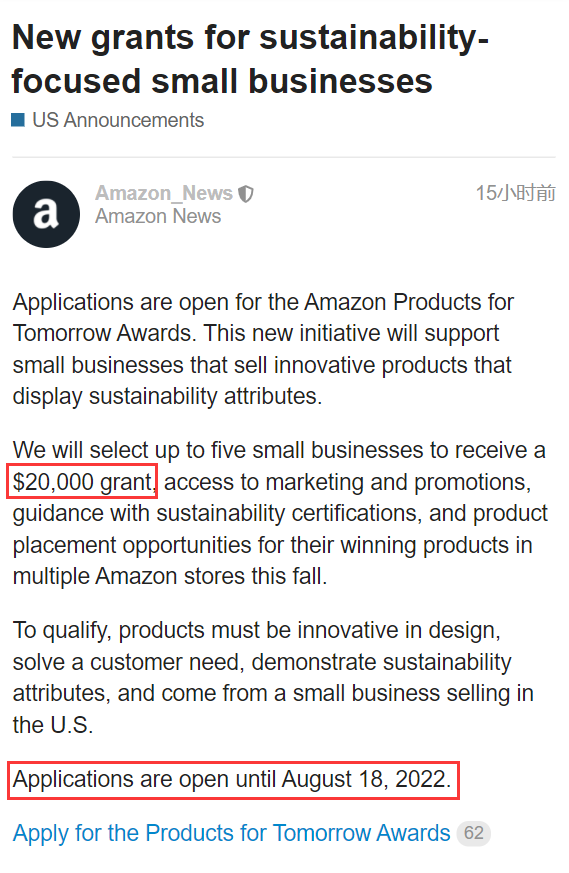
Task: Select the highlighted $20,000 grant text
Action: pos(82,482)
